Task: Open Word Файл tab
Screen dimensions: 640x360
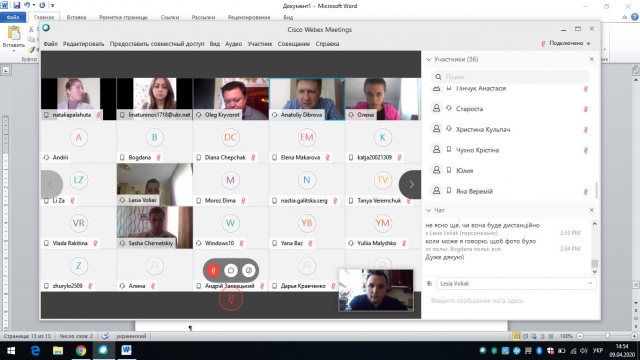Action: click(13, 17)
